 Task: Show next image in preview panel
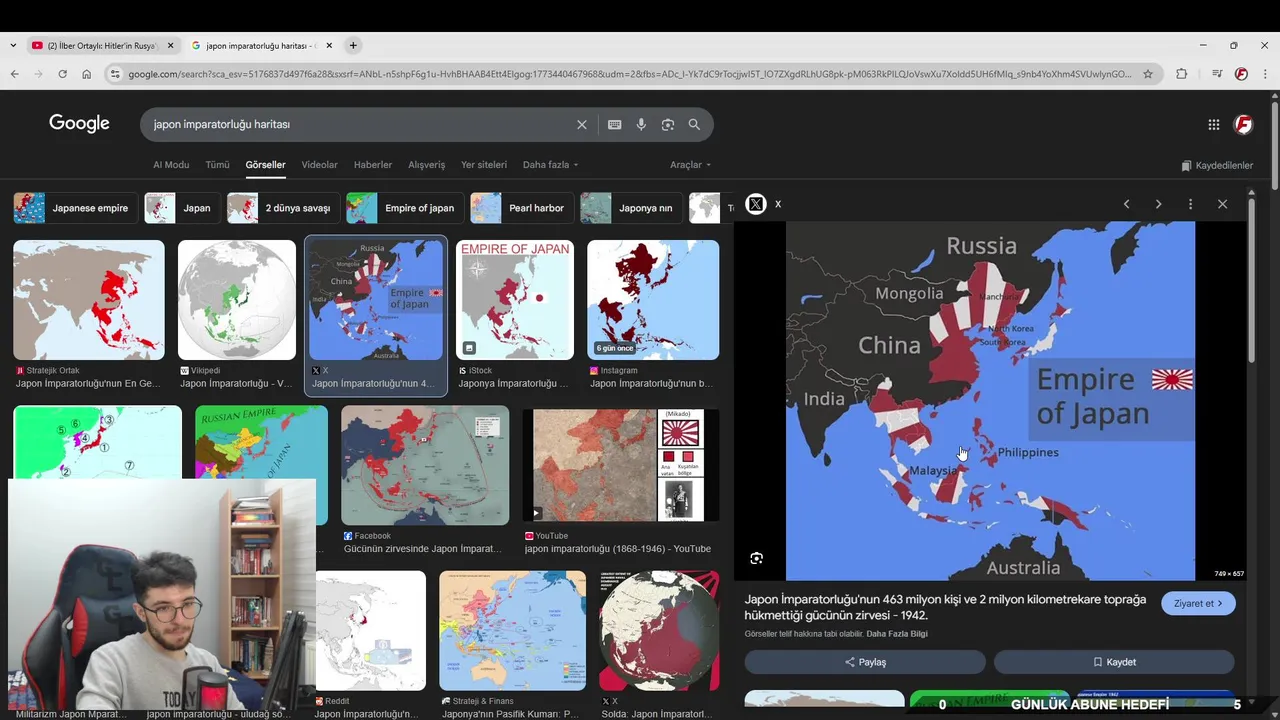tap(1158, 204)
